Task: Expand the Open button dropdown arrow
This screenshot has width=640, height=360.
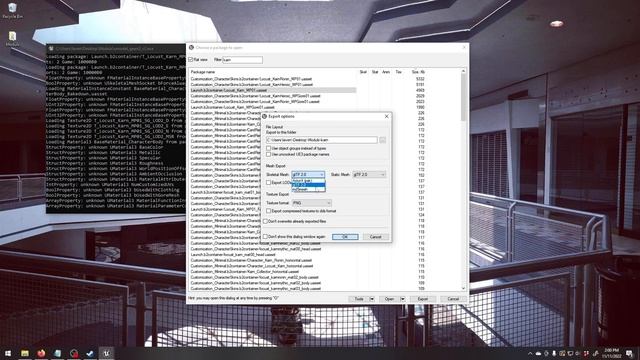Action: 402,299
